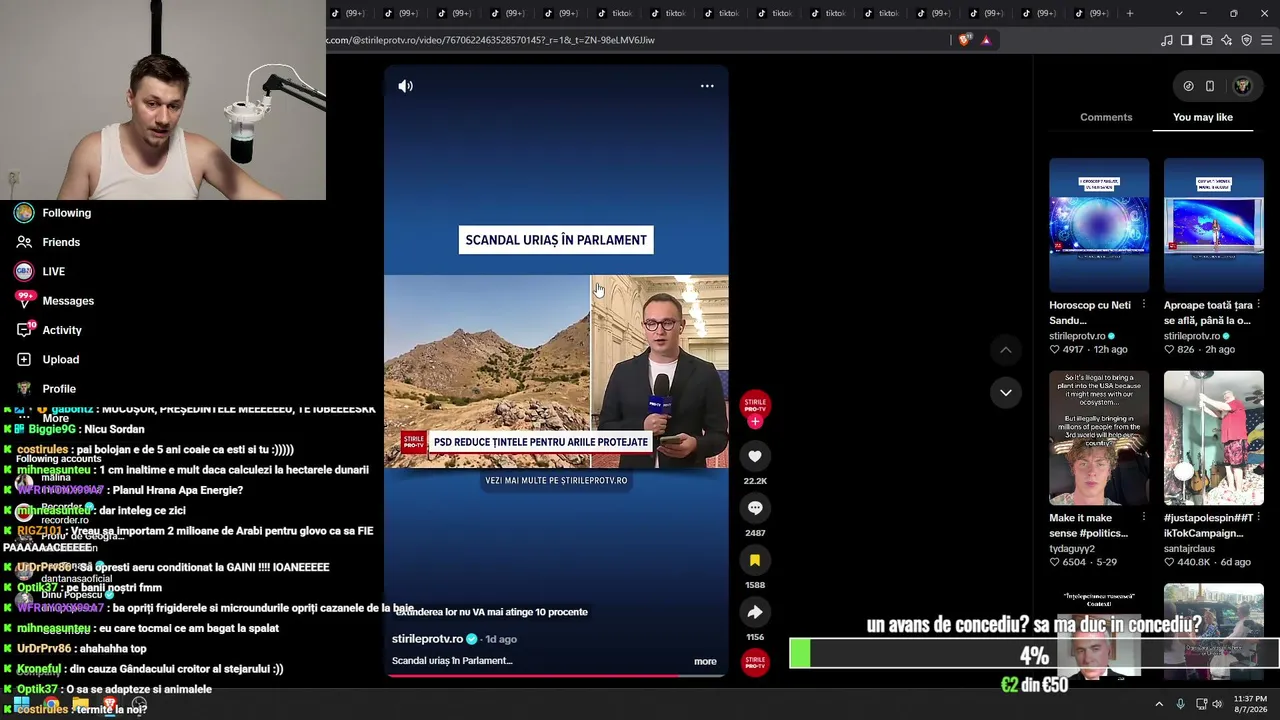
Task: Follow Stirile ProTV with the plus badge
Action: tap(755, 422)
